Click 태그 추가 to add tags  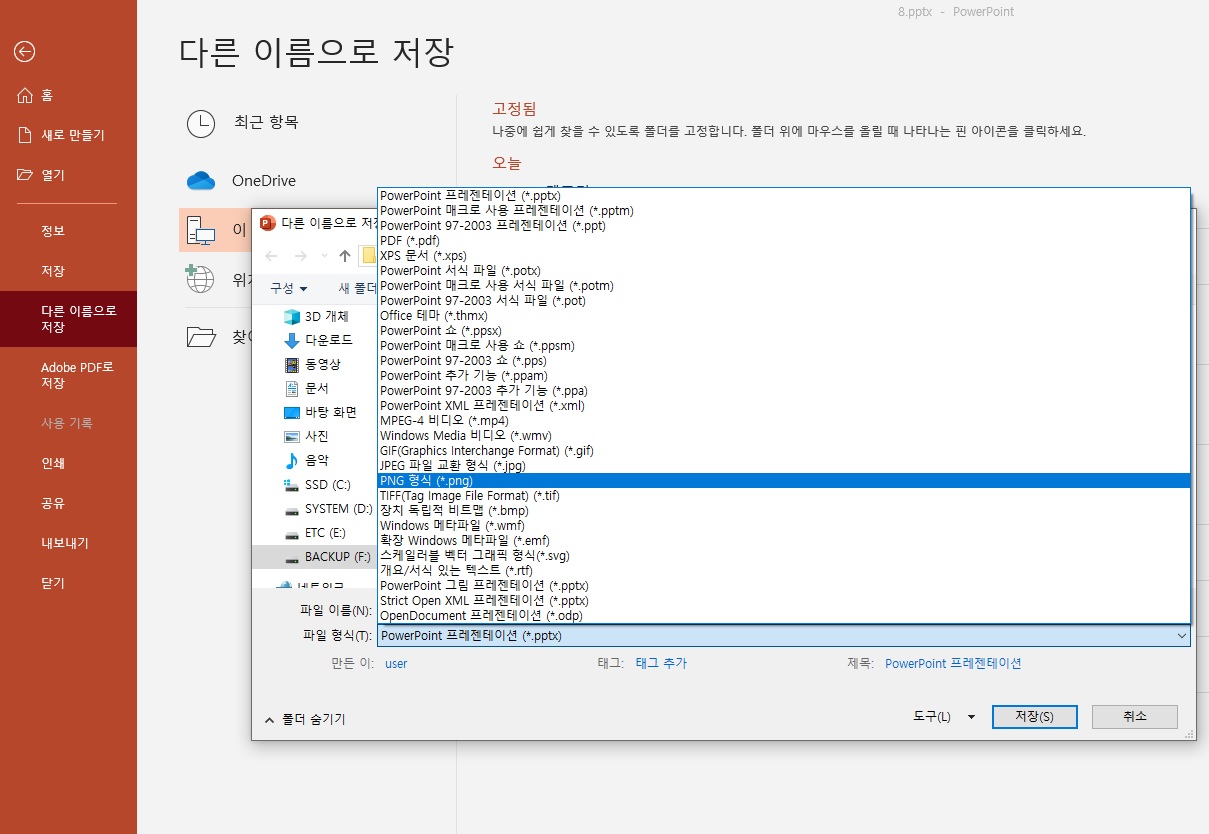click(661, 664)
